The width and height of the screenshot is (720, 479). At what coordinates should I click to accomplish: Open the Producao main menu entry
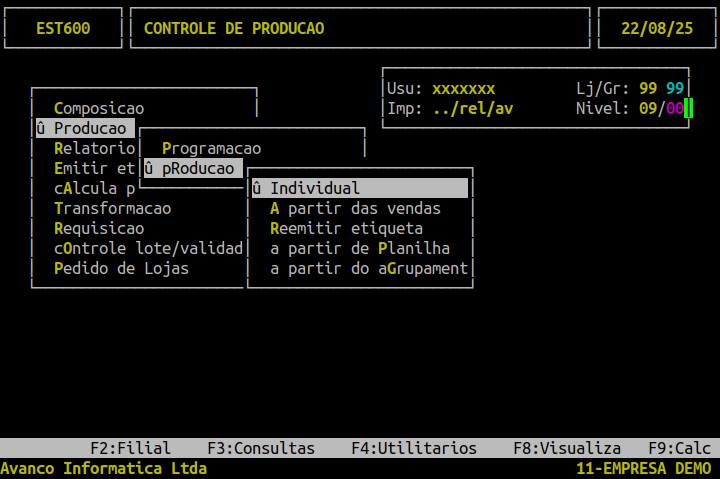pos(85,128)
